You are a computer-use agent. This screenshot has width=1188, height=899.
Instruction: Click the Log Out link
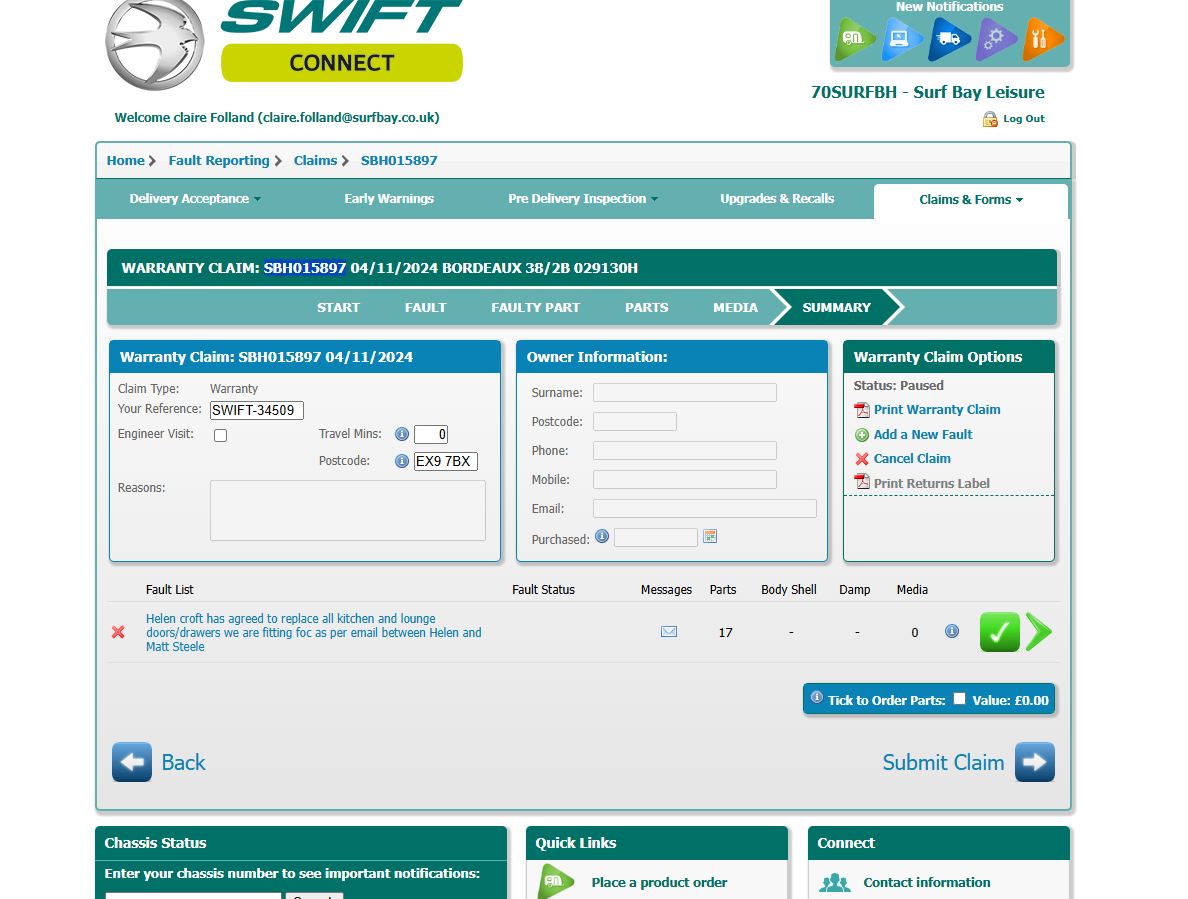click(x=1024, y=119)
